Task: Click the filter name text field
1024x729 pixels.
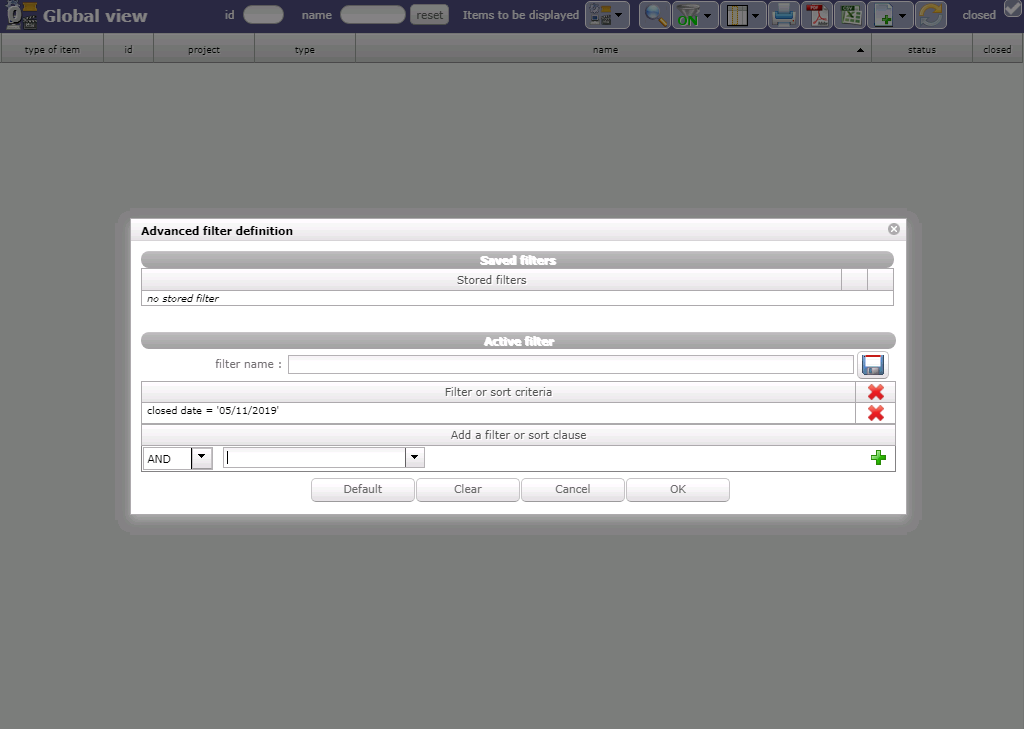Action: [570, 365]
